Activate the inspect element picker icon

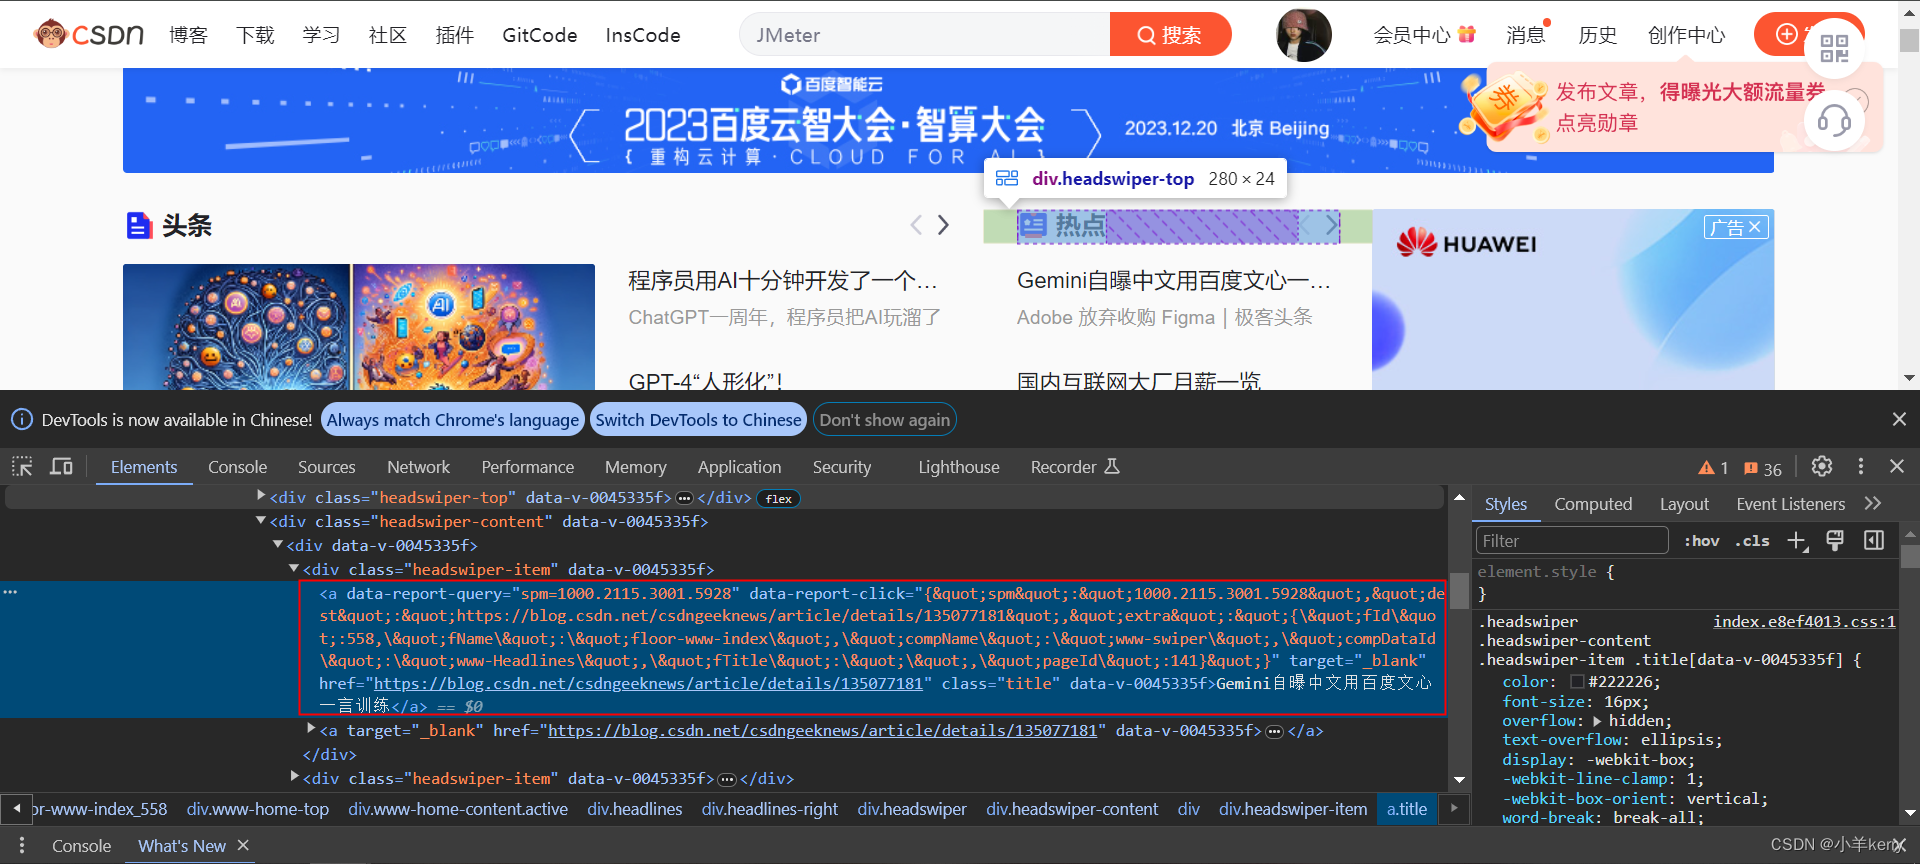pos(22,466)
